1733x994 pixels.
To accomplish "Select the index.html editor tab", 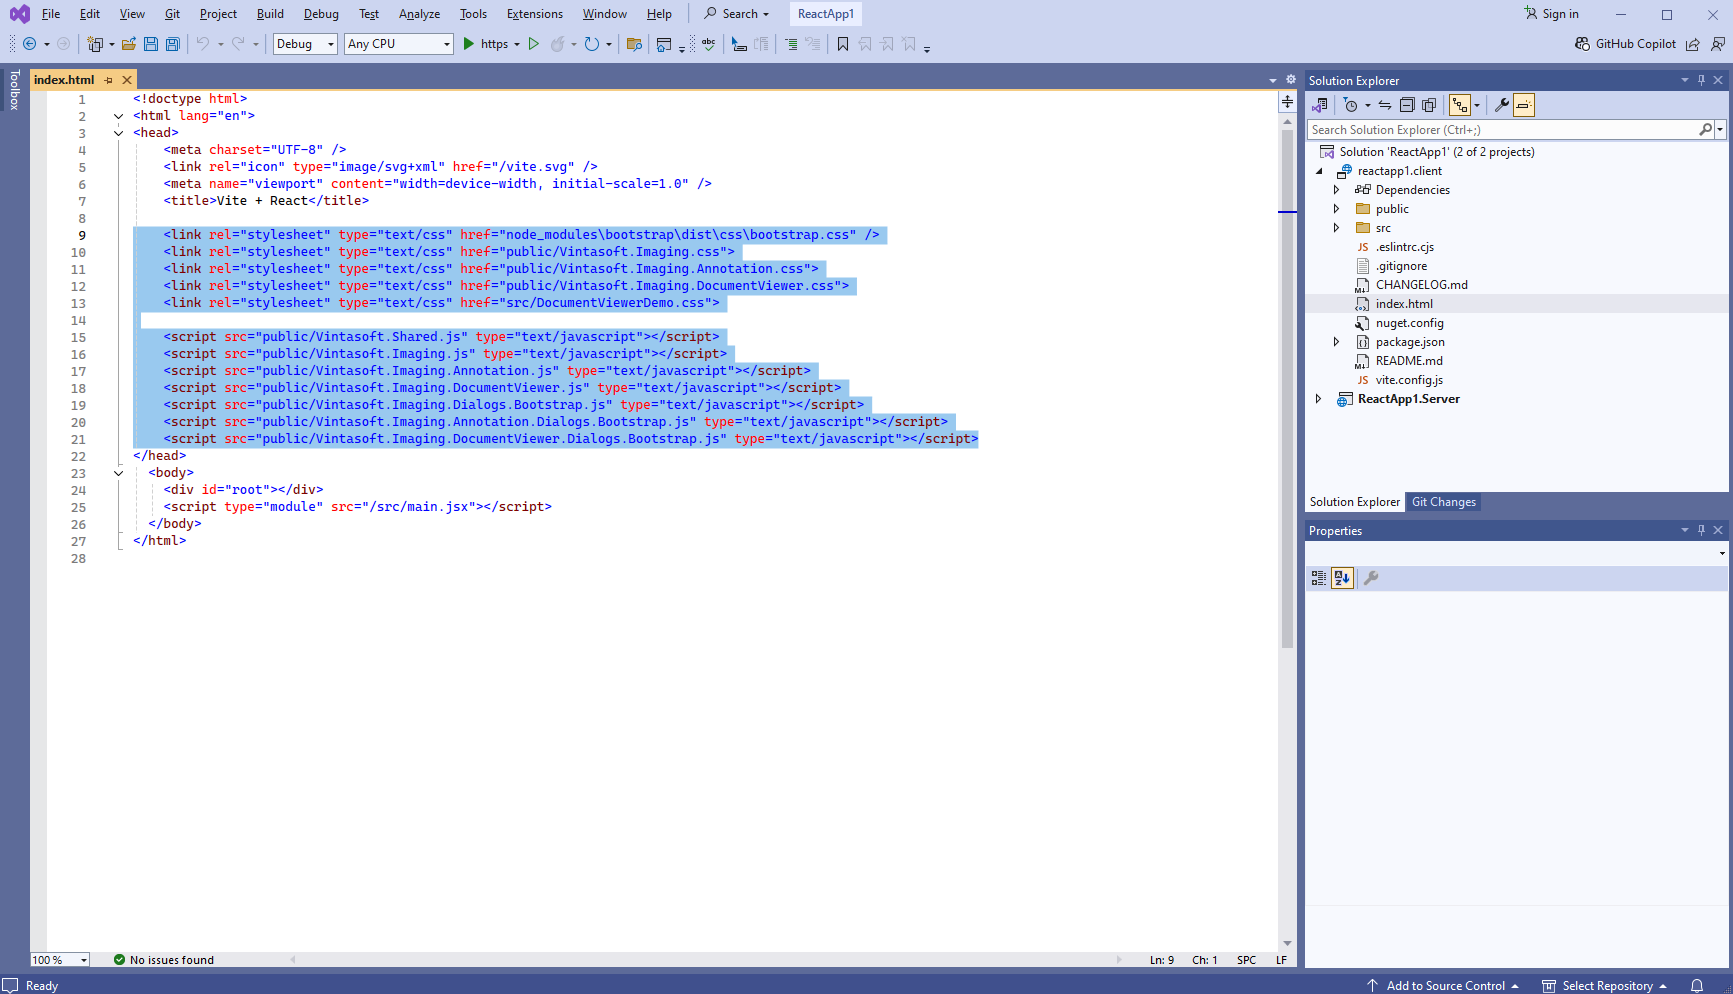I will 64,80.
